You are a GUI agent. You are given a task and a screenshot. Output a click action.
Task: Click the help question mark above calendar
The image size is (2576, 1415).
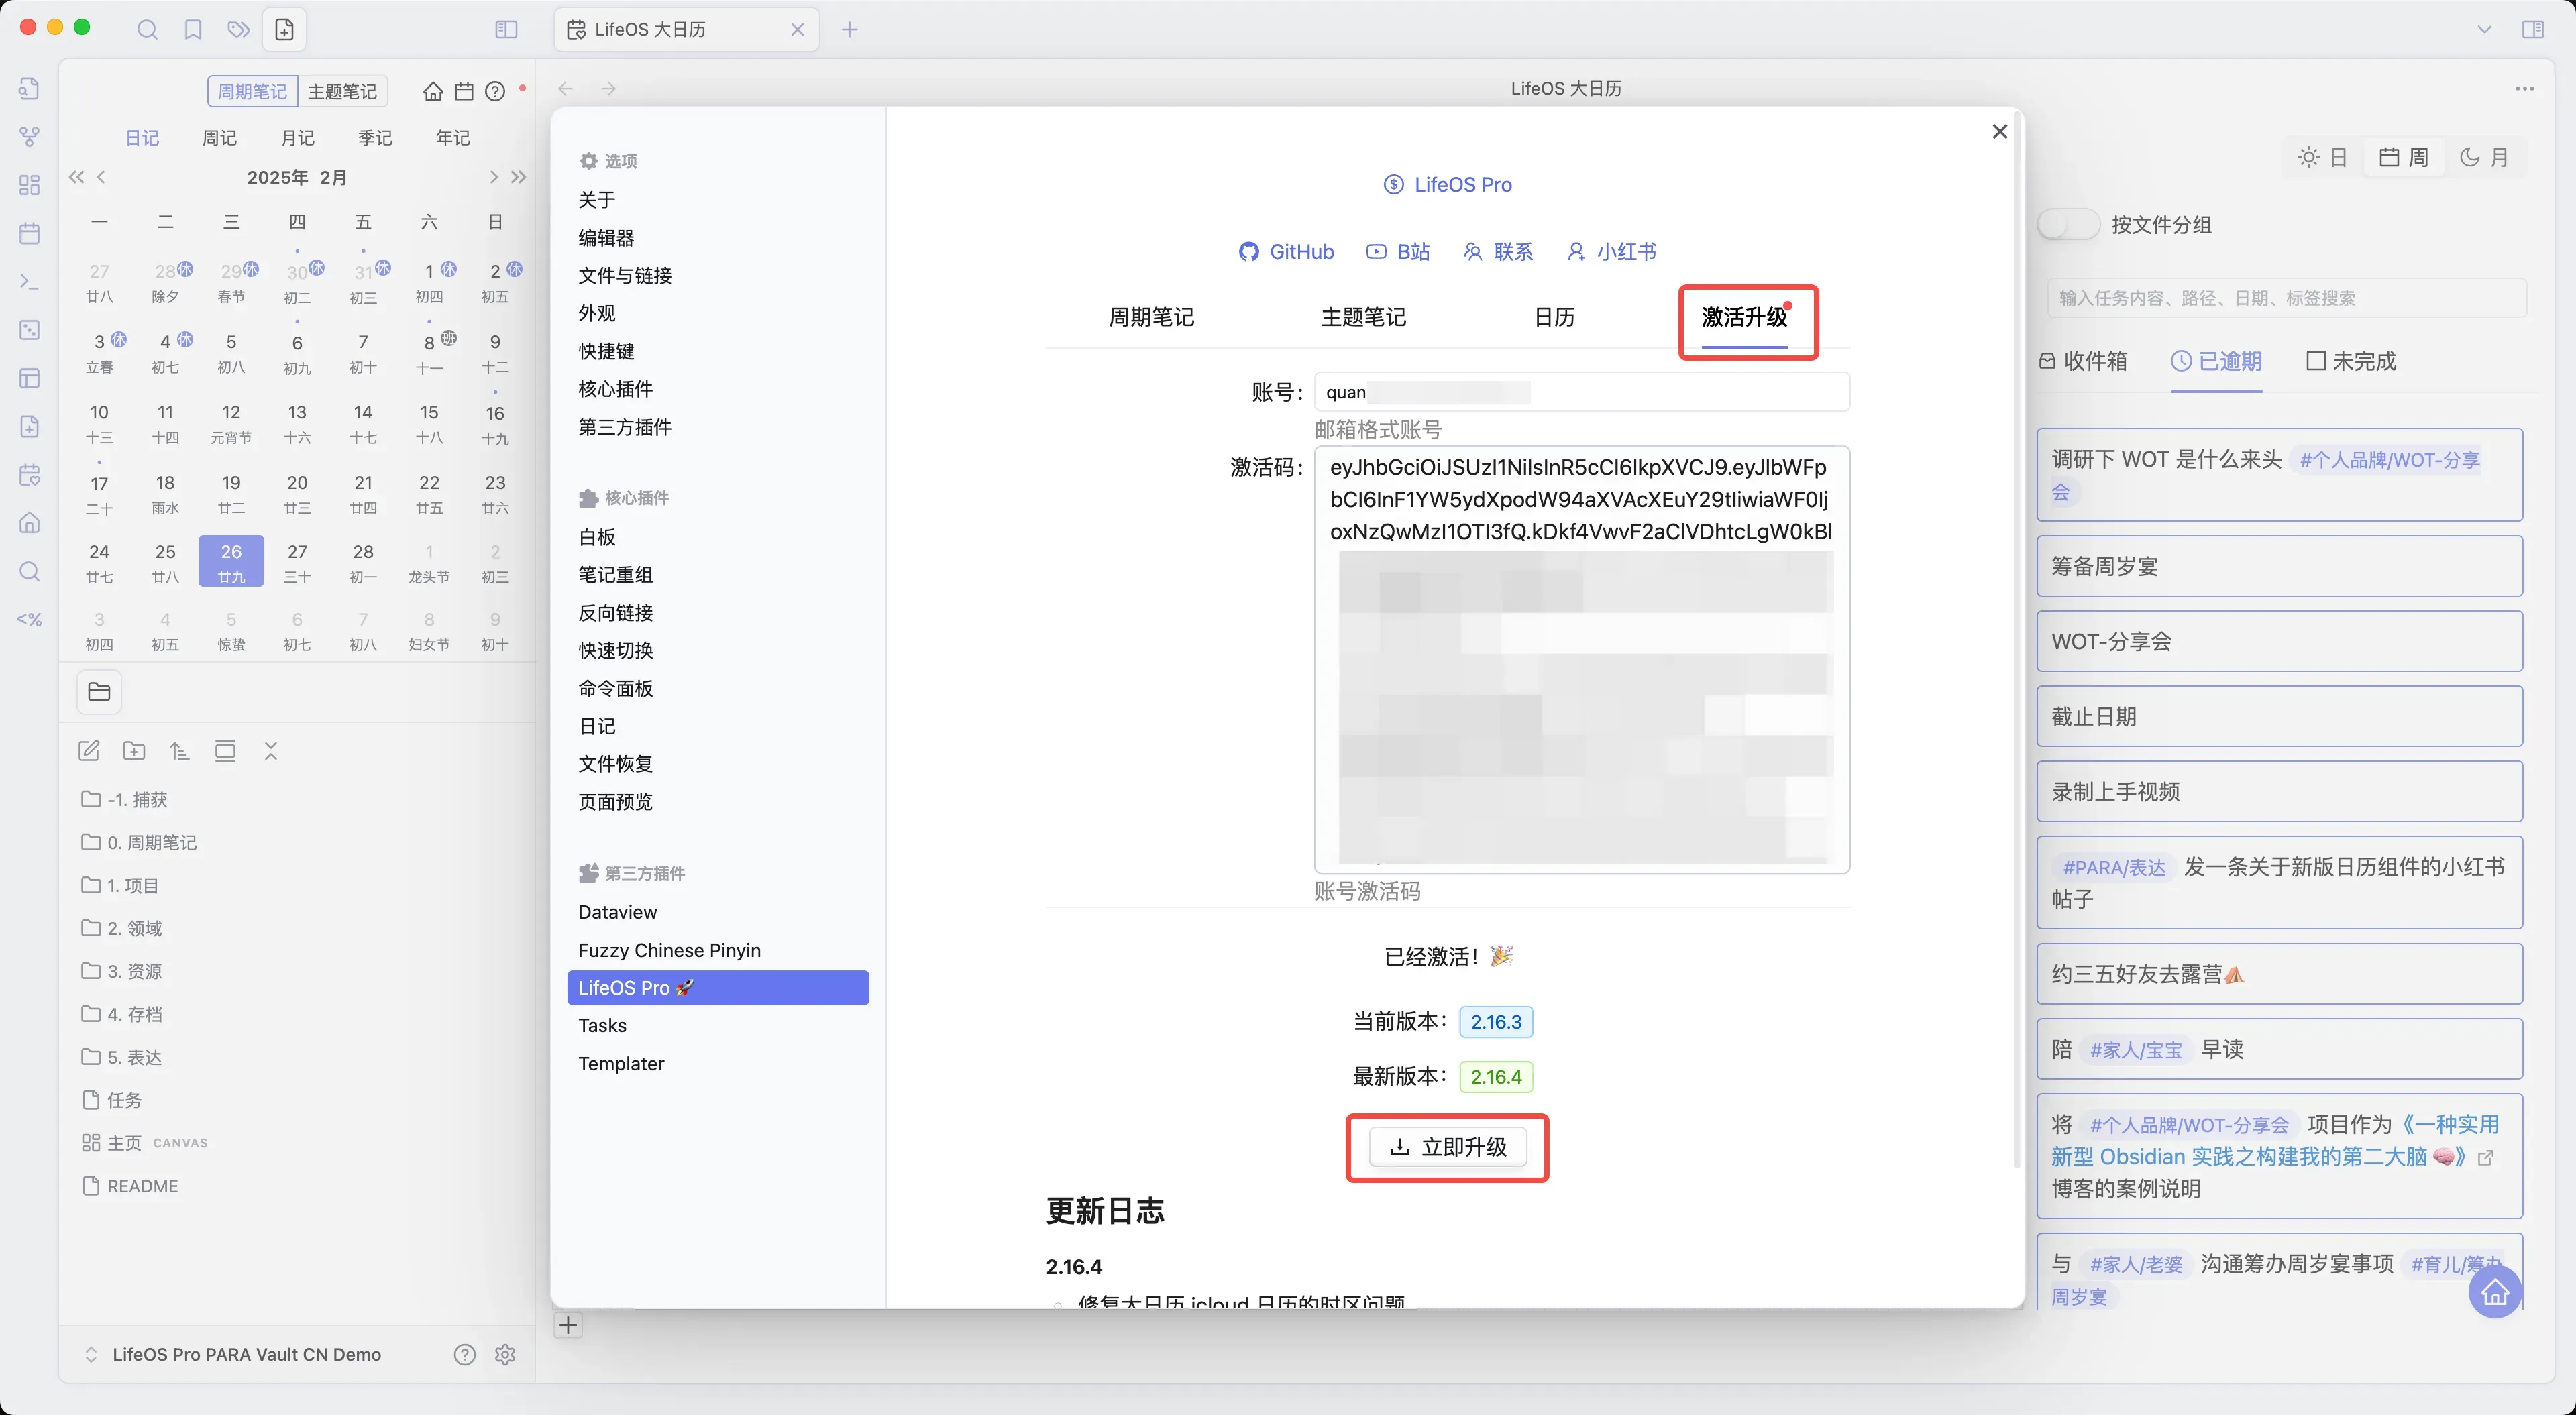tap(495, 91)
